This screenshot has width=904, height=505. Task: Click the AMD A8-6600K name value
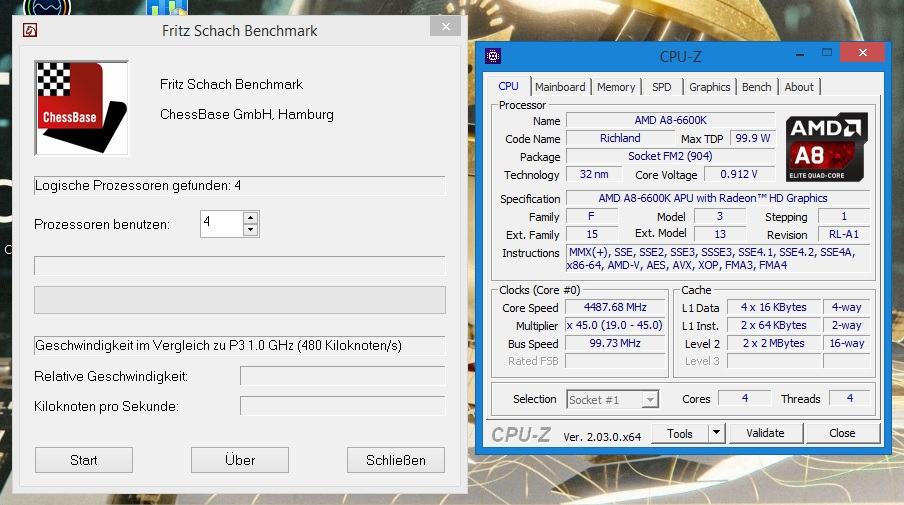click(x=671, y=120)
